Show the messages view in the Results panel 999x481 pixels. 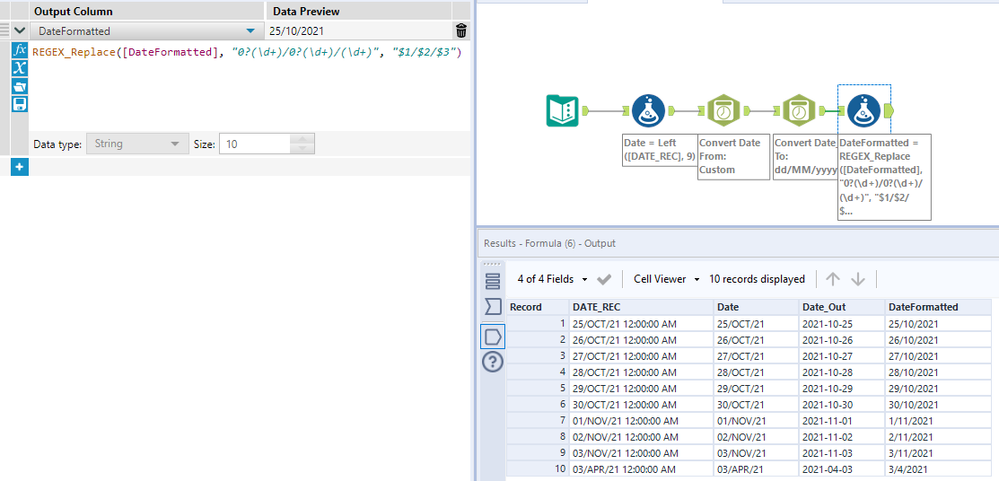(x=492, y=281)
